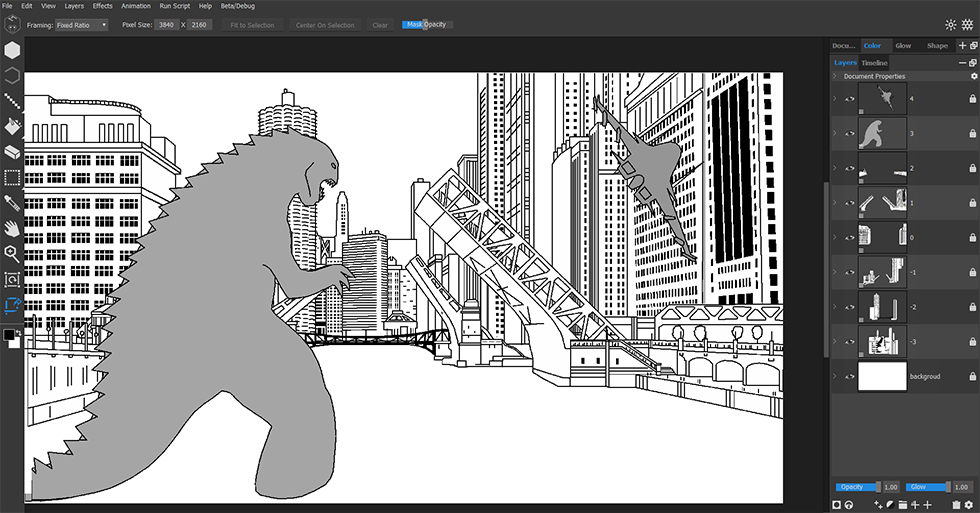The image size is (980, 513).
Task: Open the Document Properties gear settings
Action: pos(973,76)
